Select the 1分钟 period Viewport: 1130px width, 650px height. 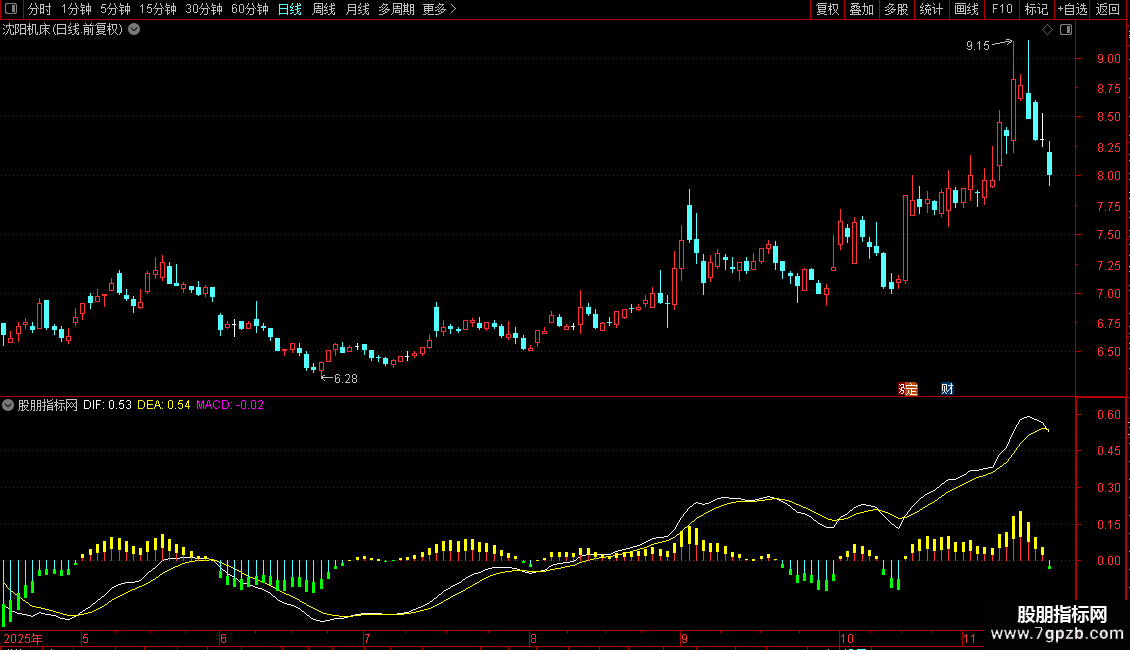coord(76,9)
